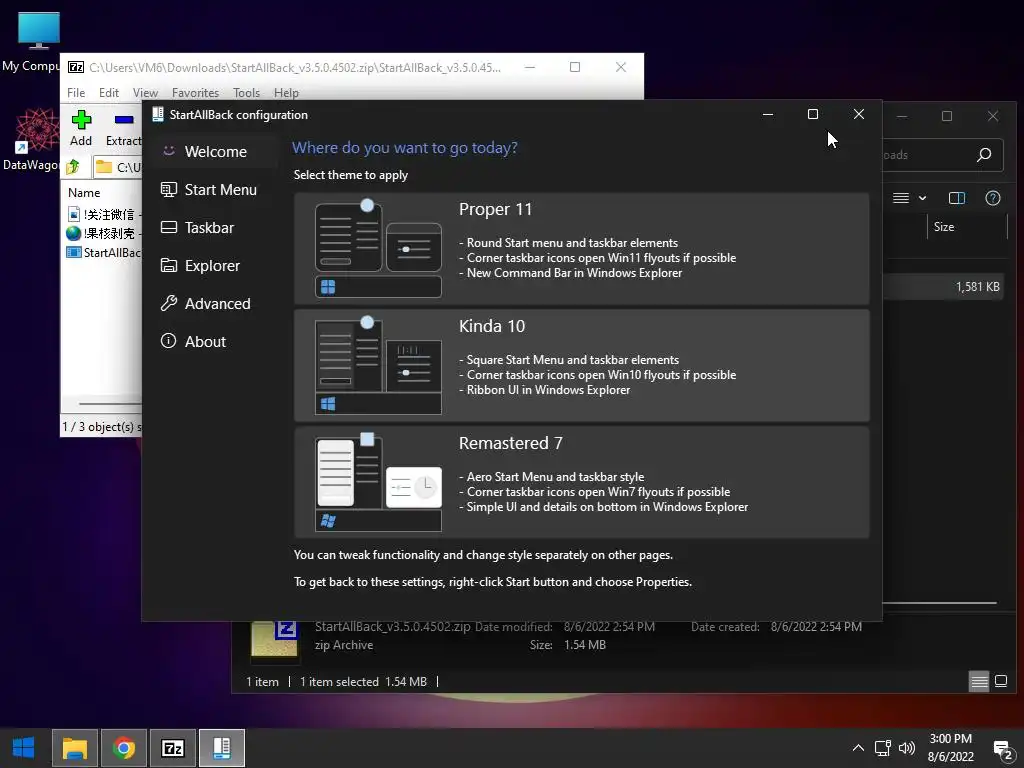Open the Tools menu in 7-Zip
Image resolution: width=1024 pixels, height=768 pixels.
click(246, 93)
